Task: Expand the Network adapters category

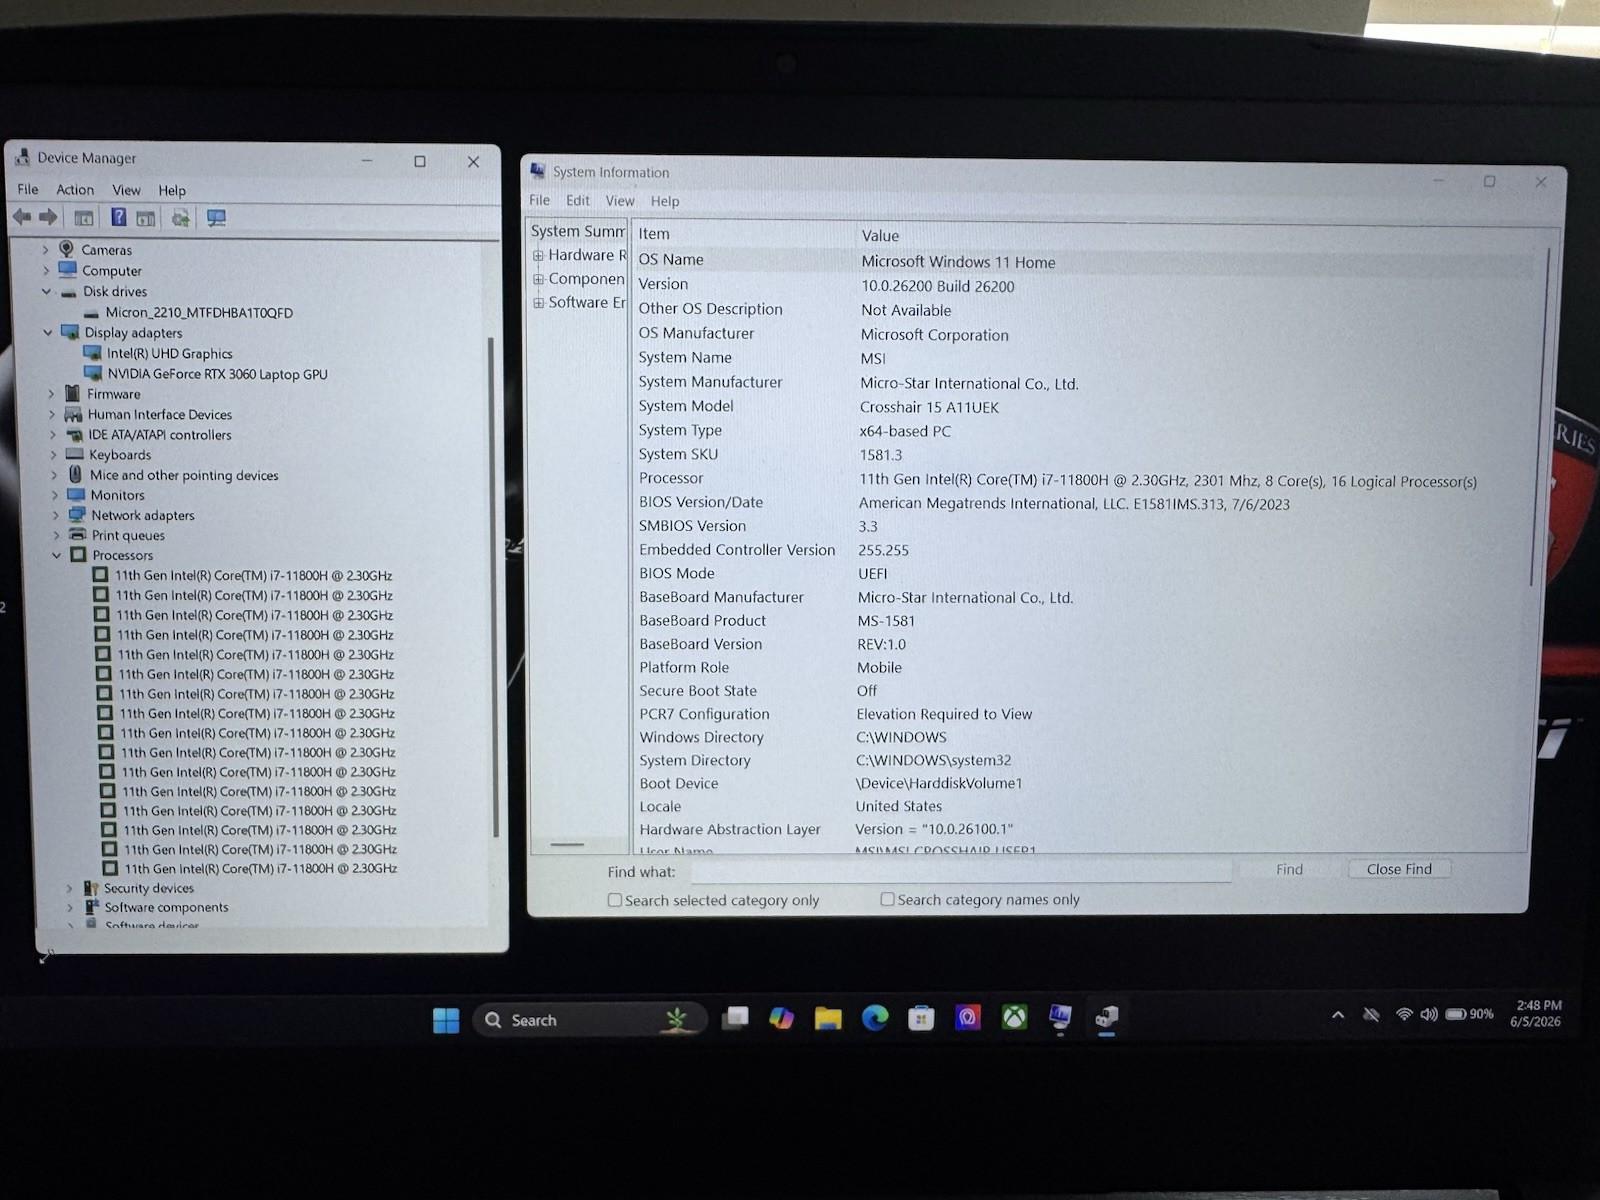Action: 55,515
